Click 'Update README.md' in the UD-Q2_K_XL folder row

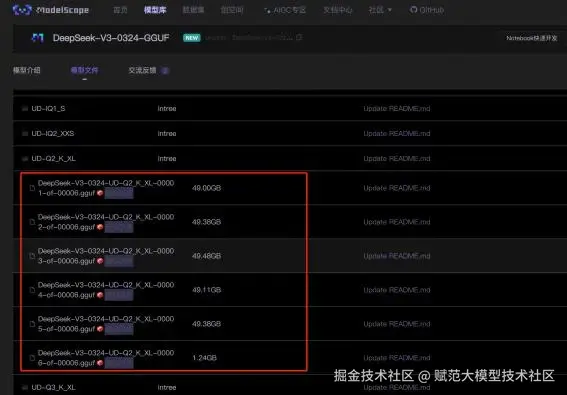pos(397,158)
